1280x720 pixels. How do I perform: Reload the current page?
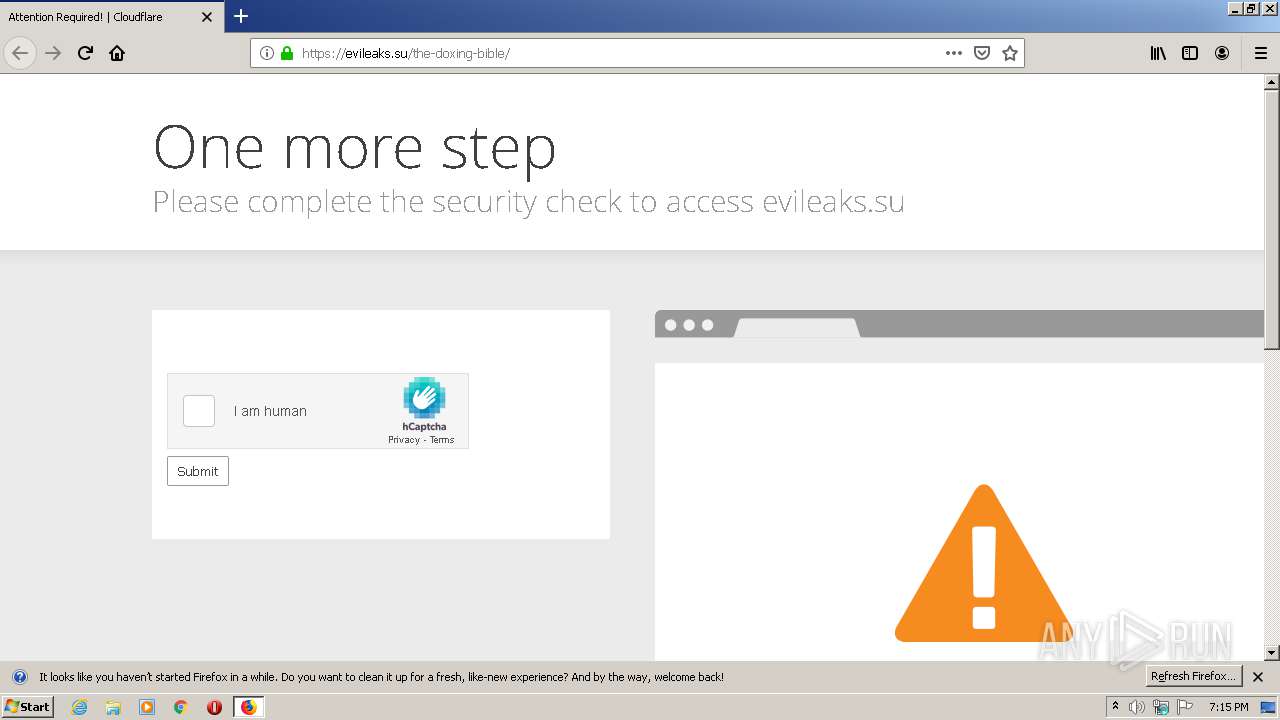[x=85, y=53]
